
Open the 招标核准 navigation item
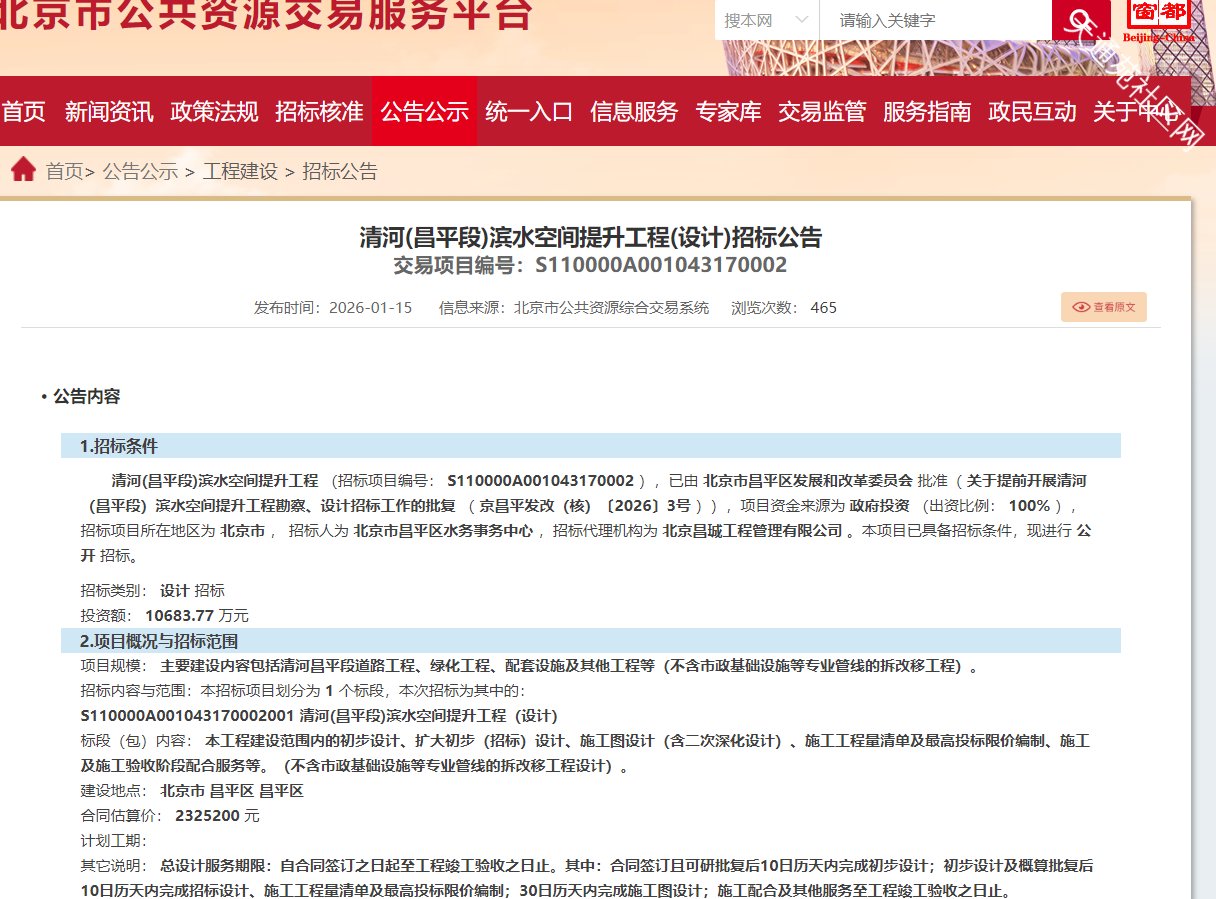[x=319, y=111]
